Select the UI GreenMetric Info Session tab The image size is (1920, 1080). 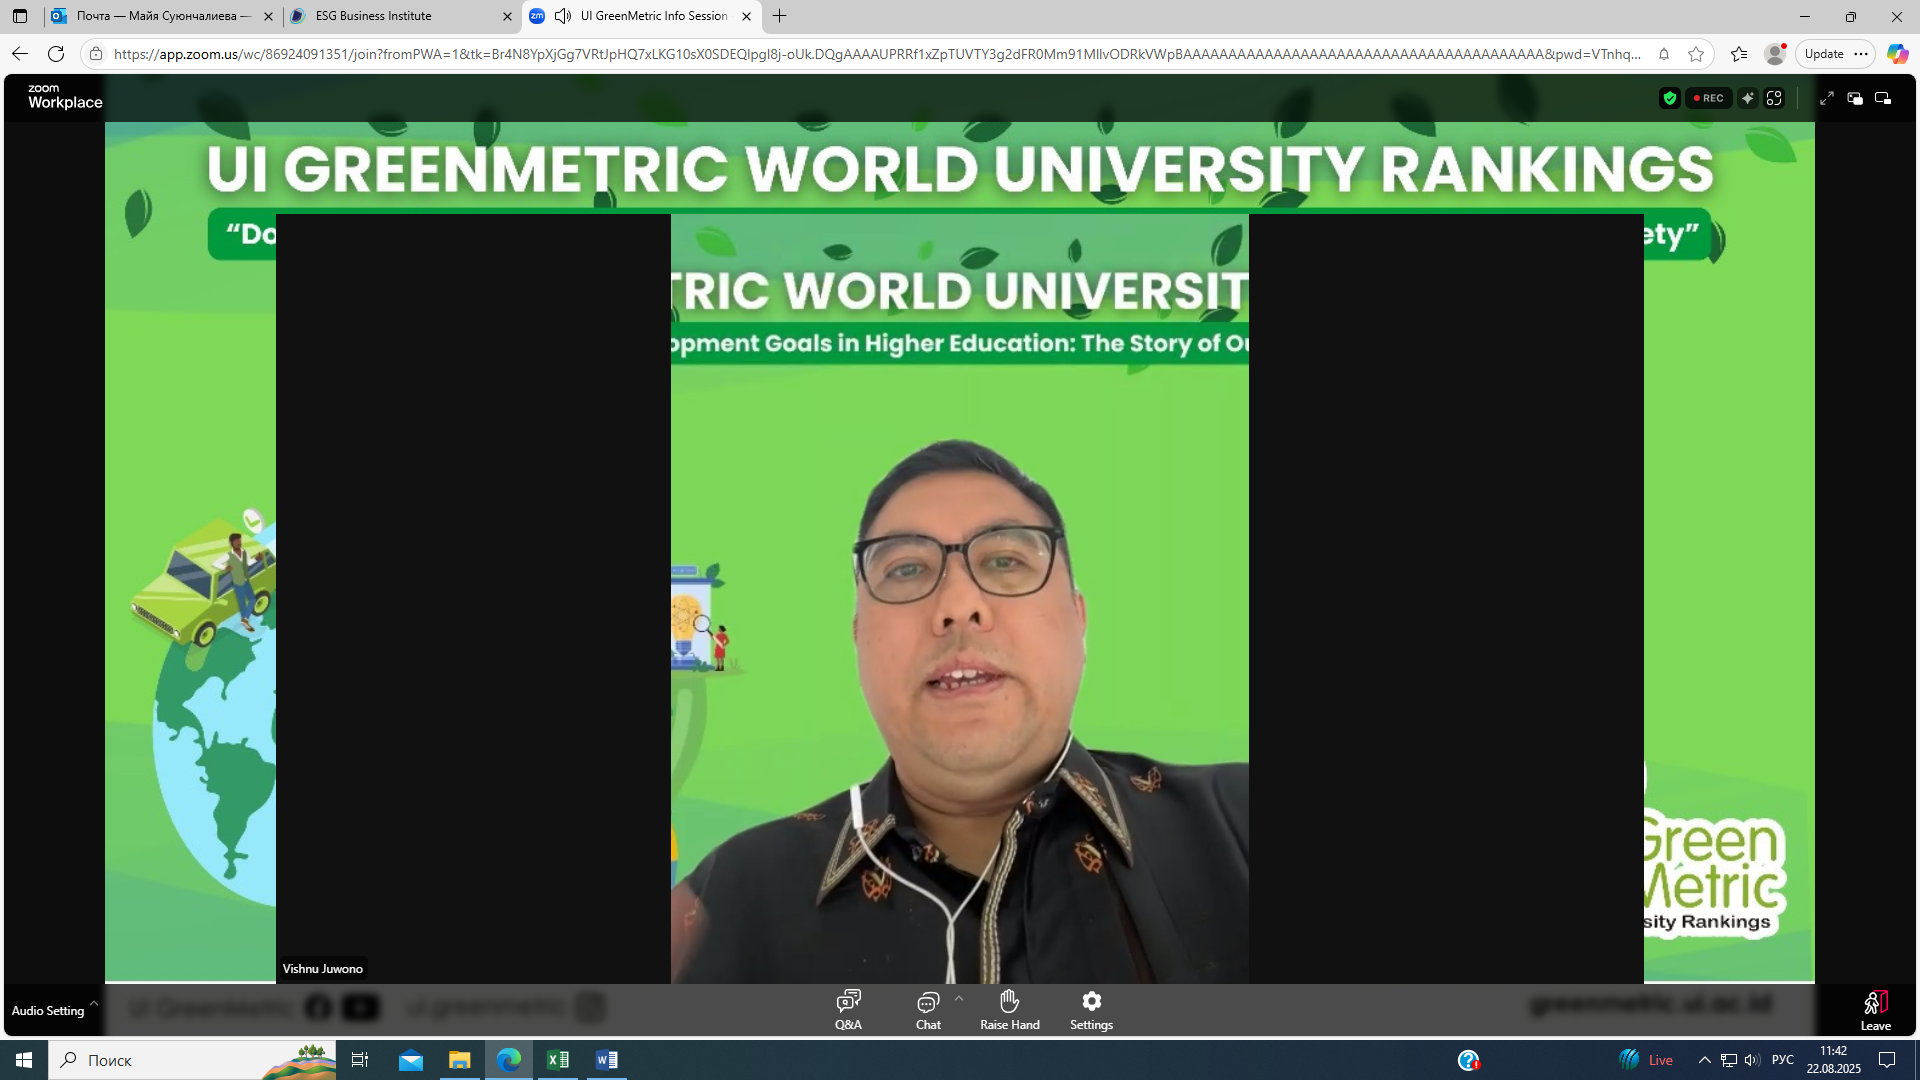point(641,16)
